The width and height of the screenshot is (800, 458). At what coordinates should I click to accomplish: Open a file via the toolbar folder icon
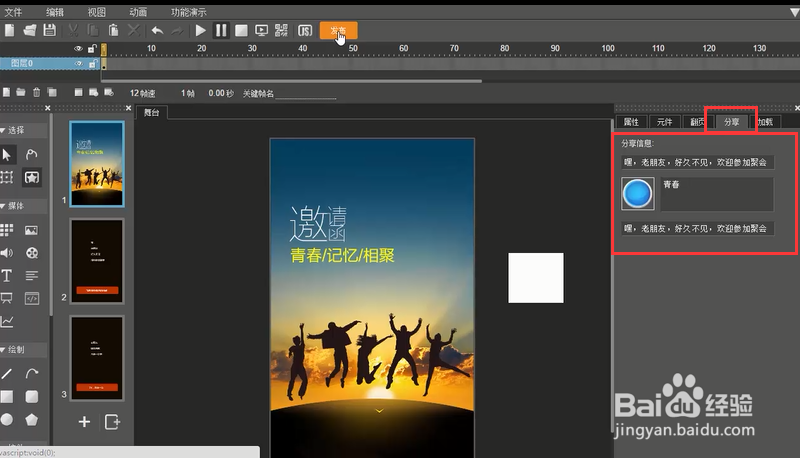[x=30, y=31]
